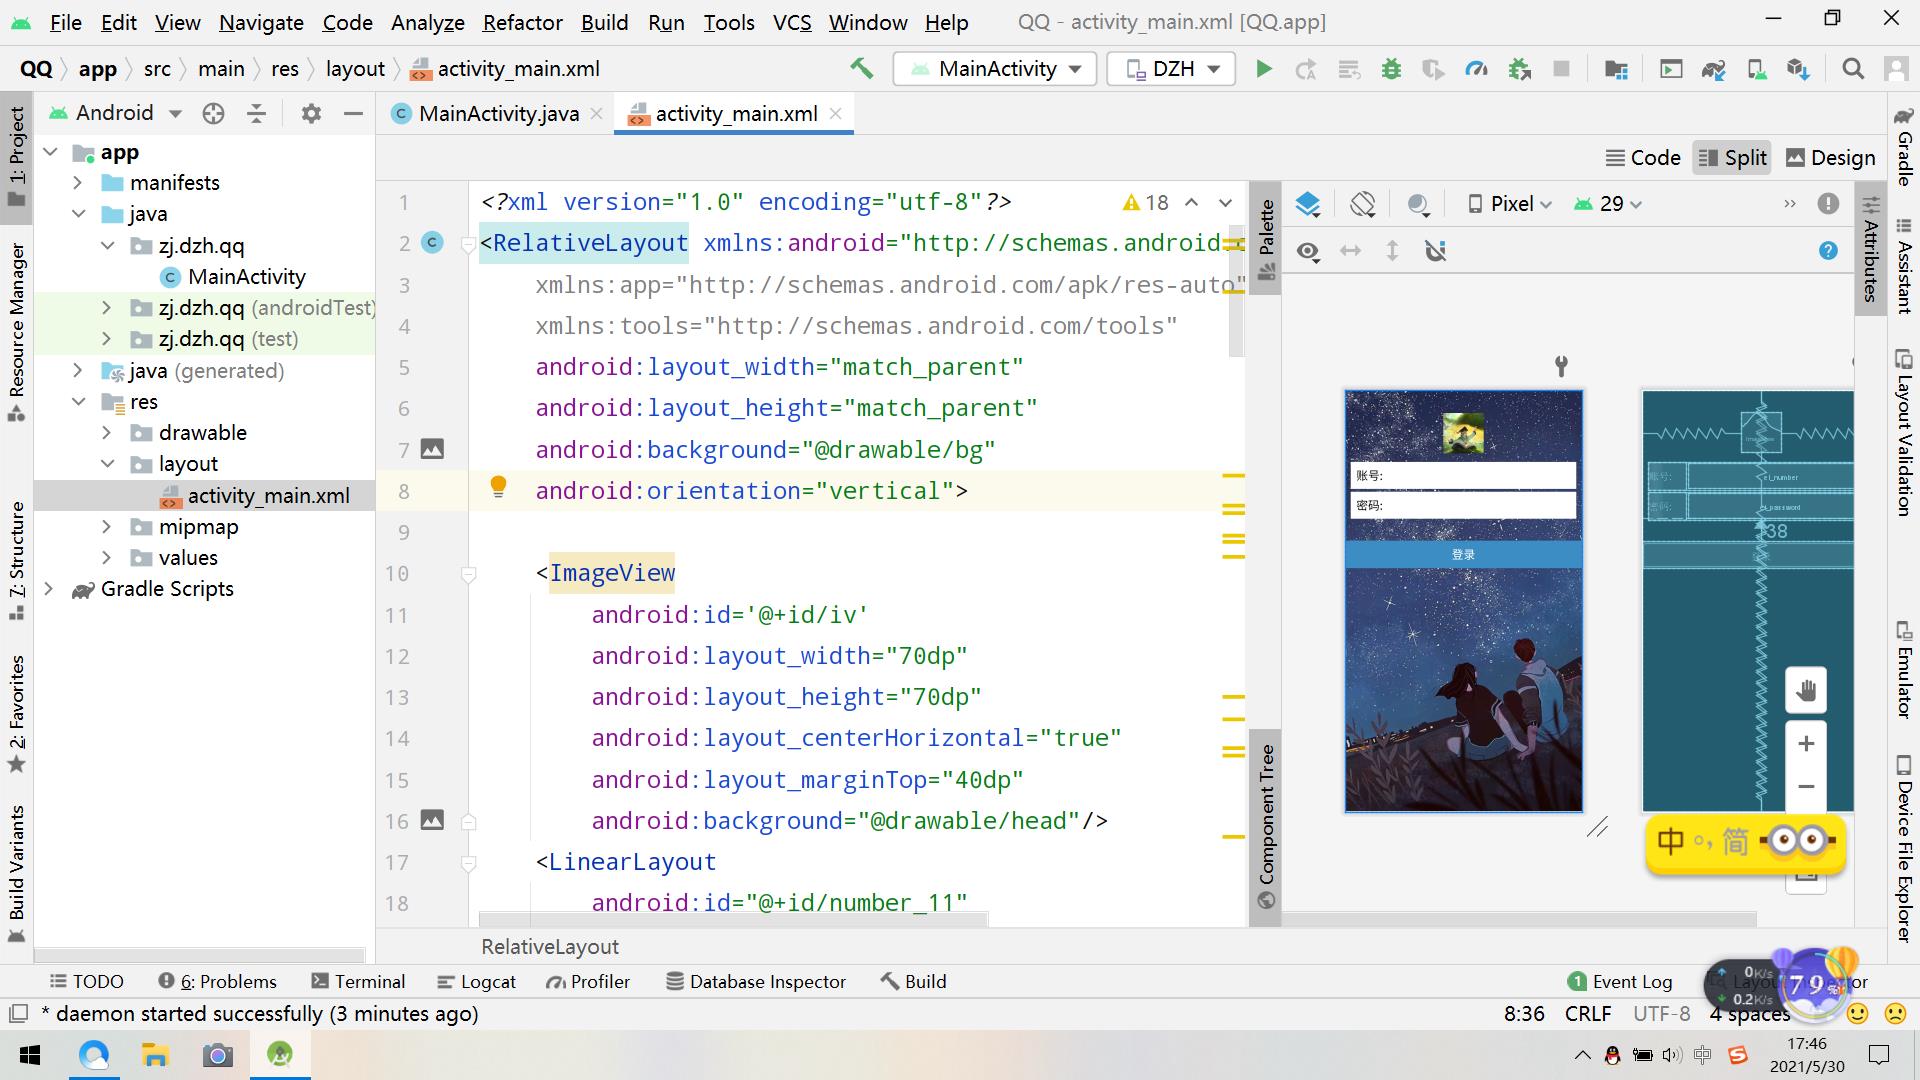The width and height of the screenshot is (1920, 1080).
Task: Open the Terminal tool window
Action: [358, 982]
